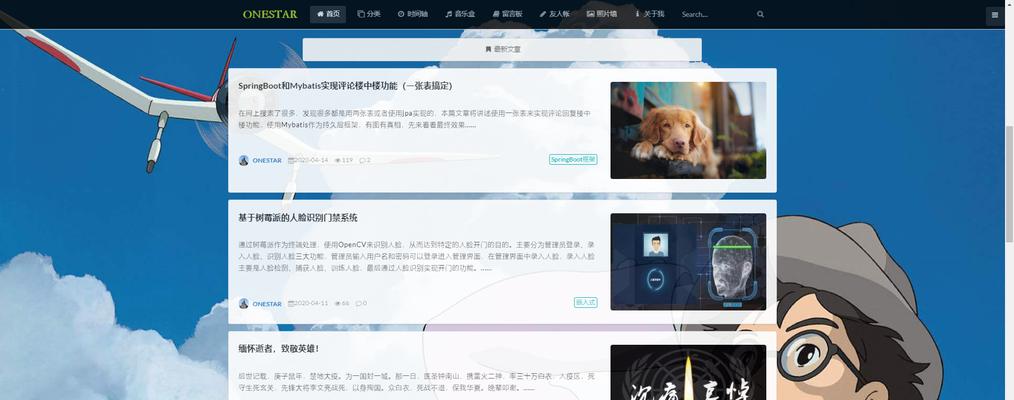Open the 音乐盒 music box page
This screenshot has height=400, width=1014.
(x=460, y=14)
